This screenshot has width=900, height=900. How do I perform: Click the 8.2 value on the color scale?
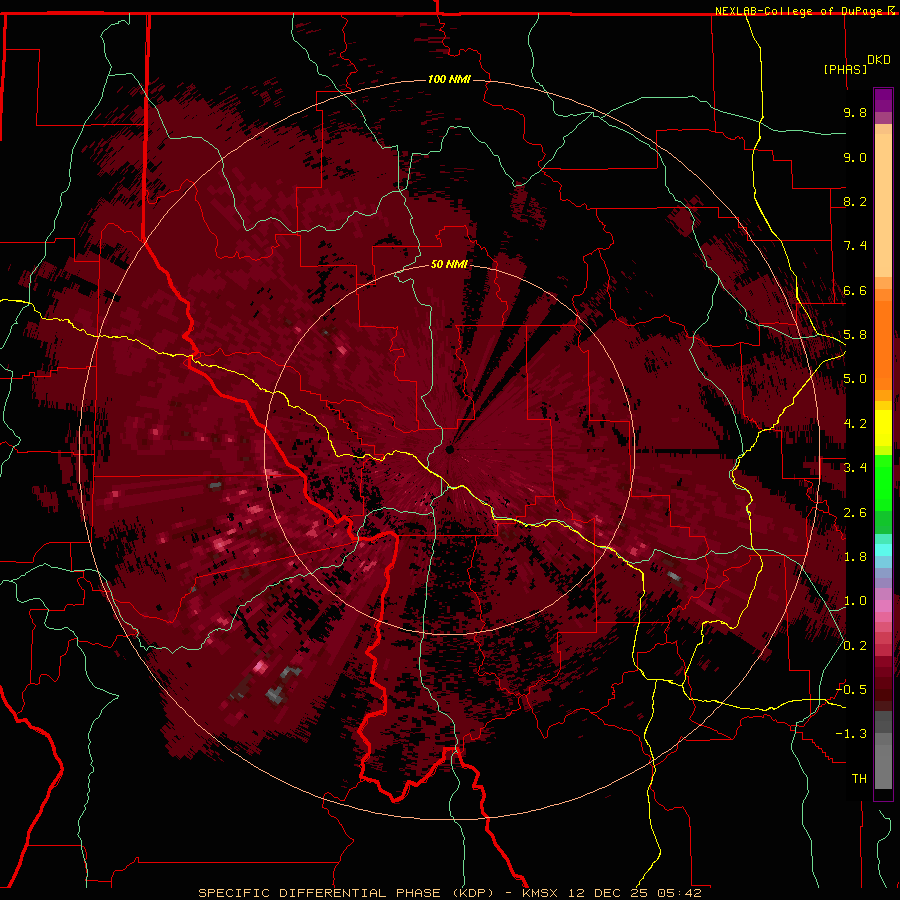855,201
